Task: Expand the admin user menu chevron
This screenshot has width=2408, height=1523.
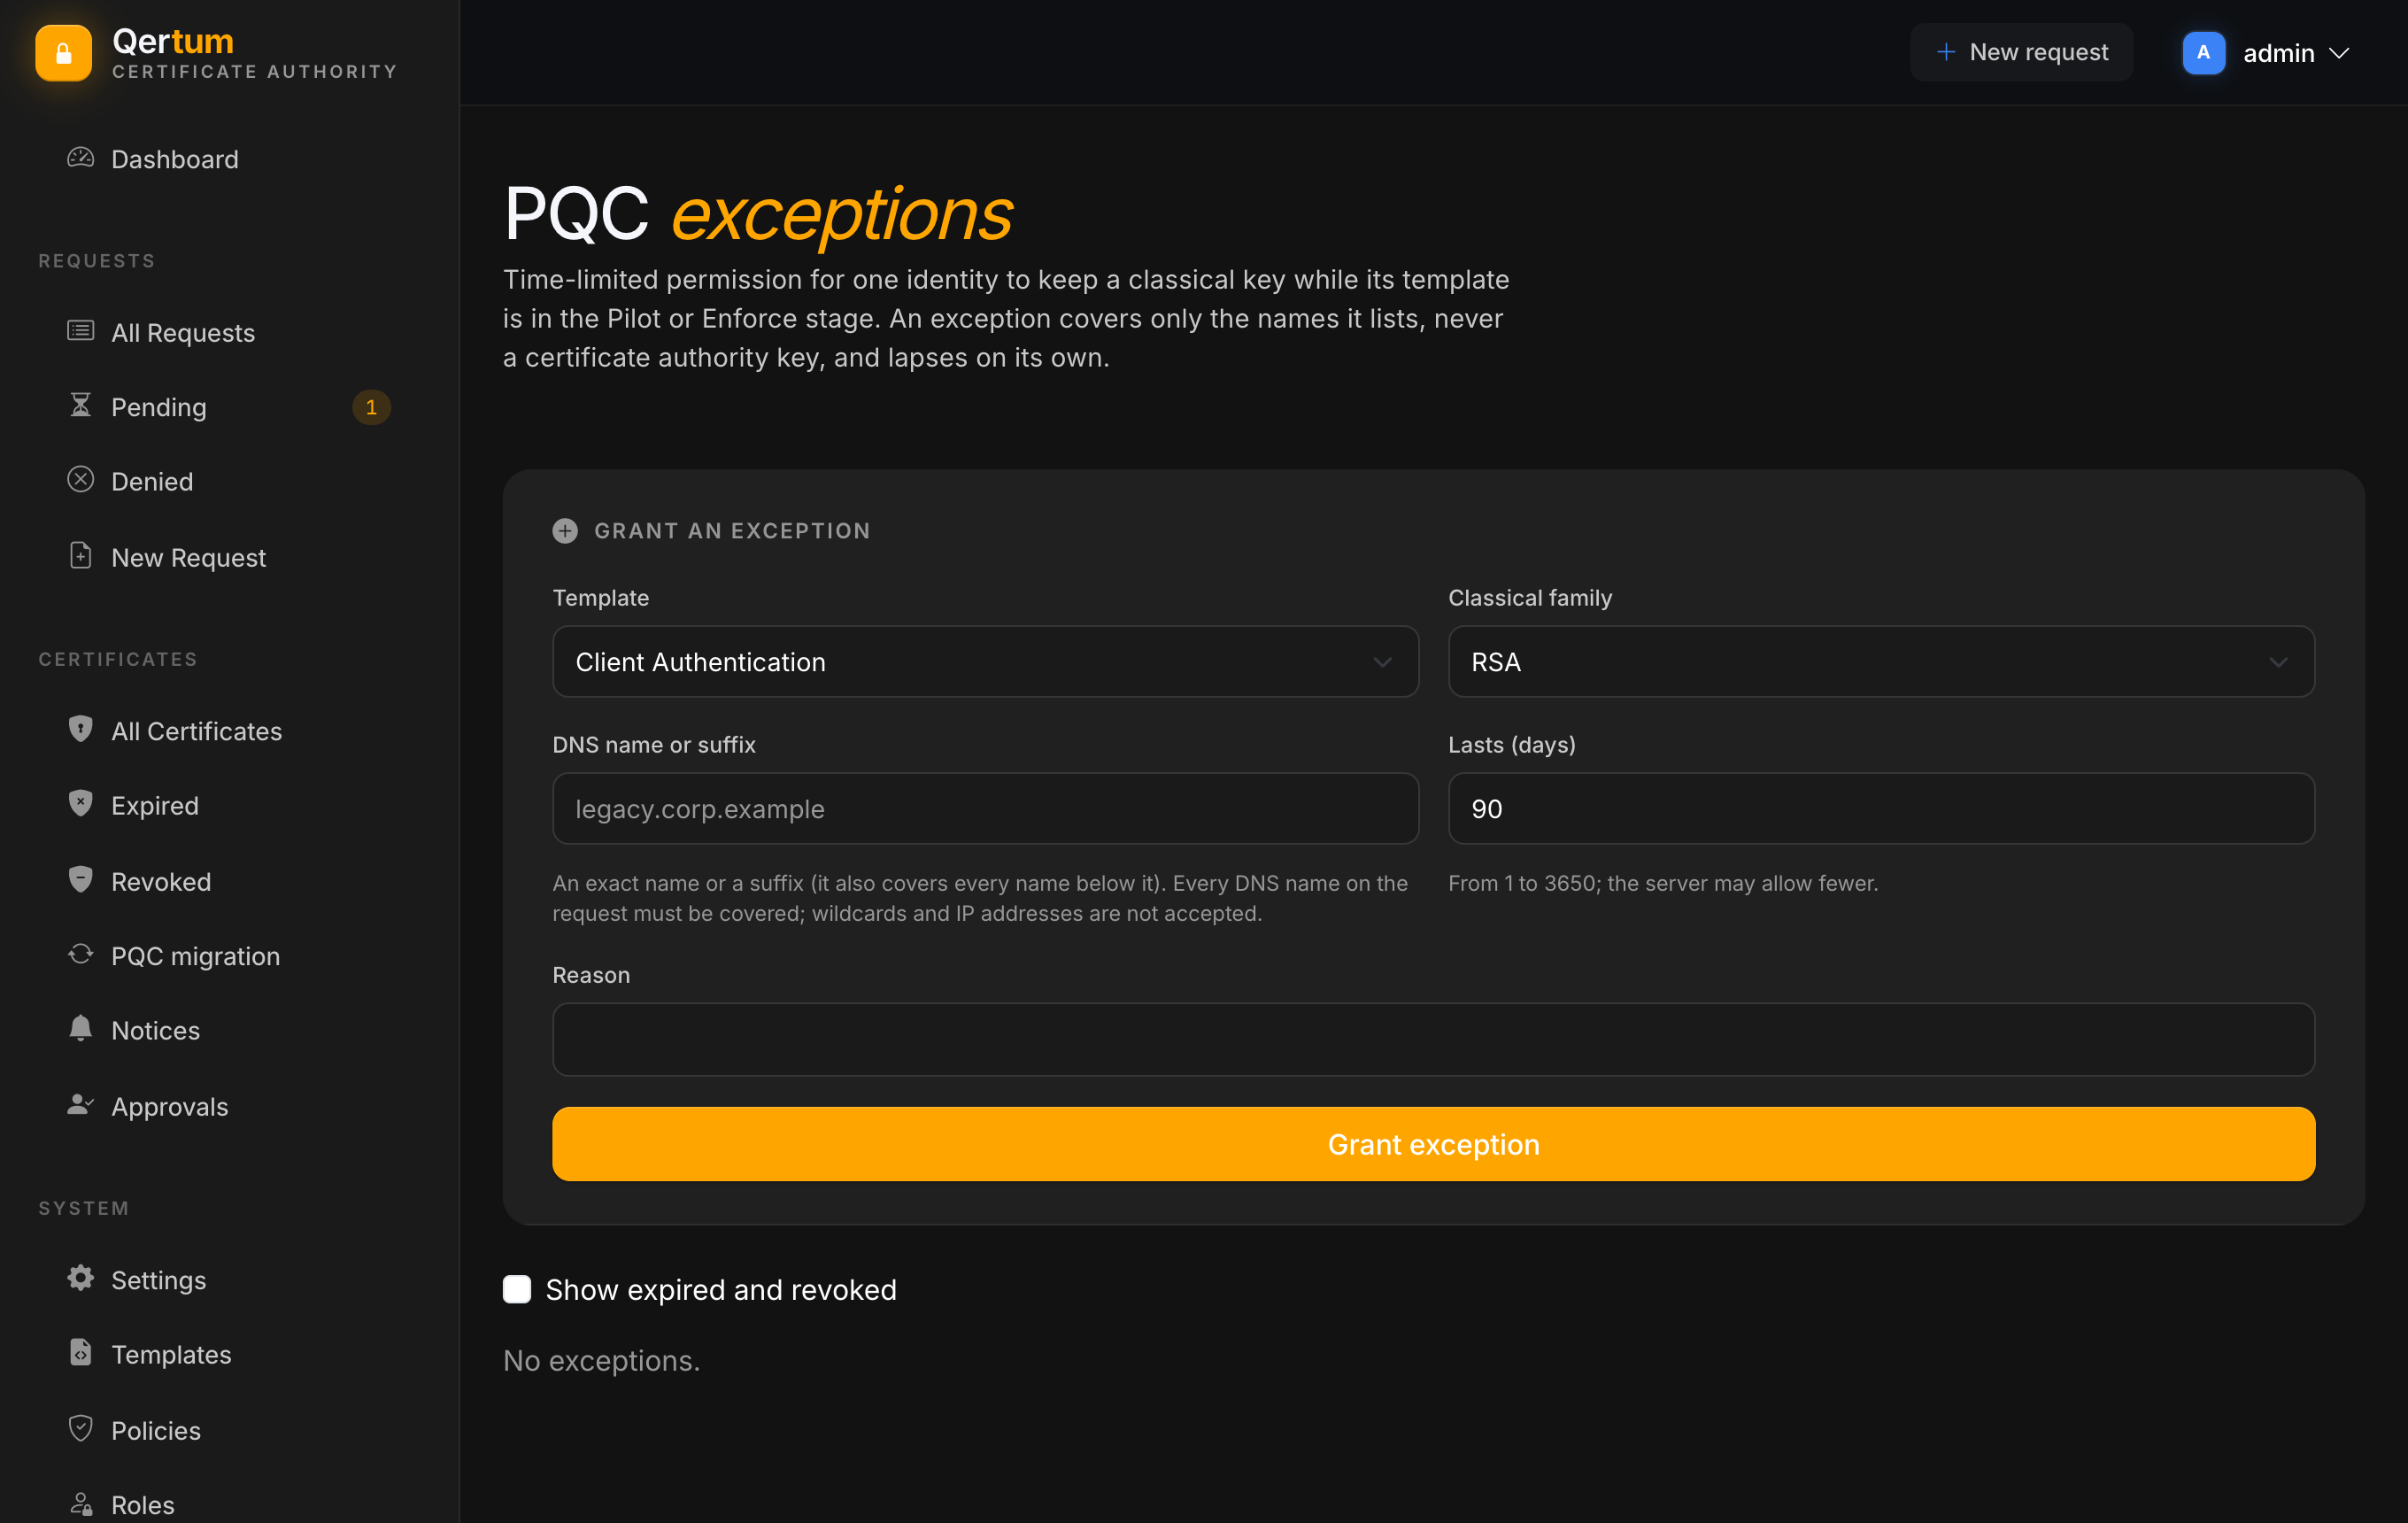Action: click(2339, 53)
